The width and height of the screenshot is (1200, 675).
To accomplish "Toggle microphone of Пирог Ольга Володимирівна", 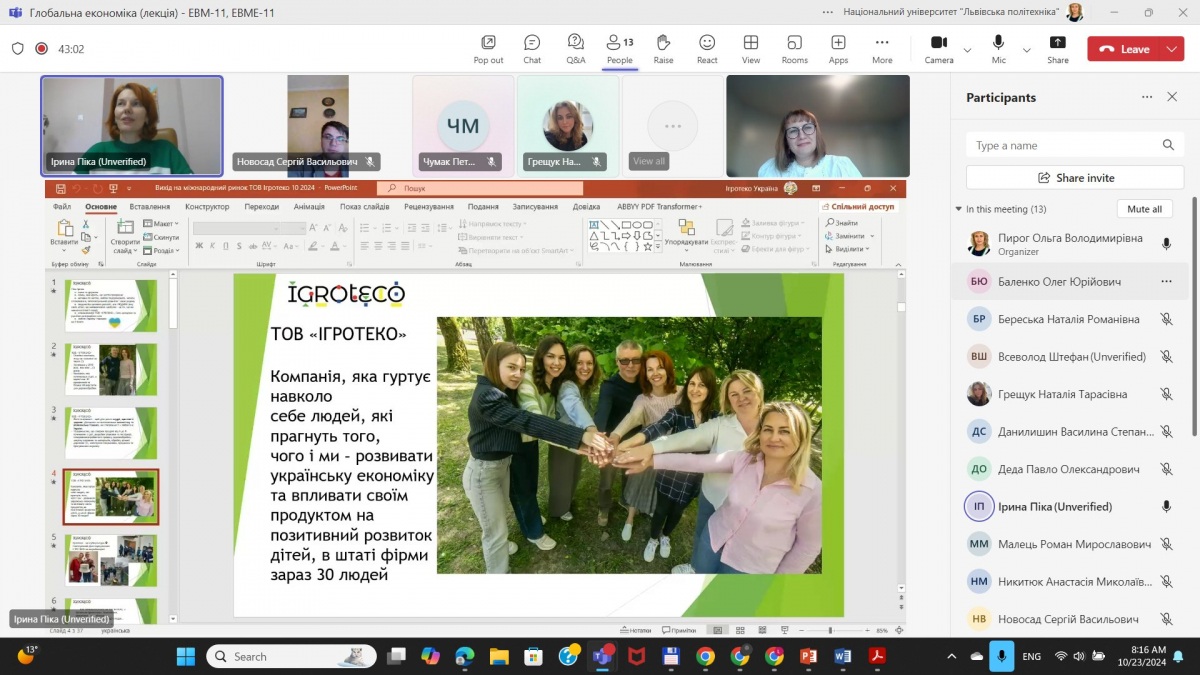I will click(x=1166, y=244).
